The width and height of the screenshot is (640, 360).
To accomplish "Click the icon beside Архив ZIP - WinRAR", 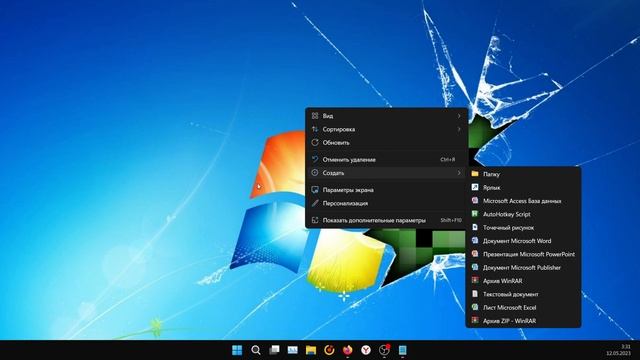I will click(475, 320).
